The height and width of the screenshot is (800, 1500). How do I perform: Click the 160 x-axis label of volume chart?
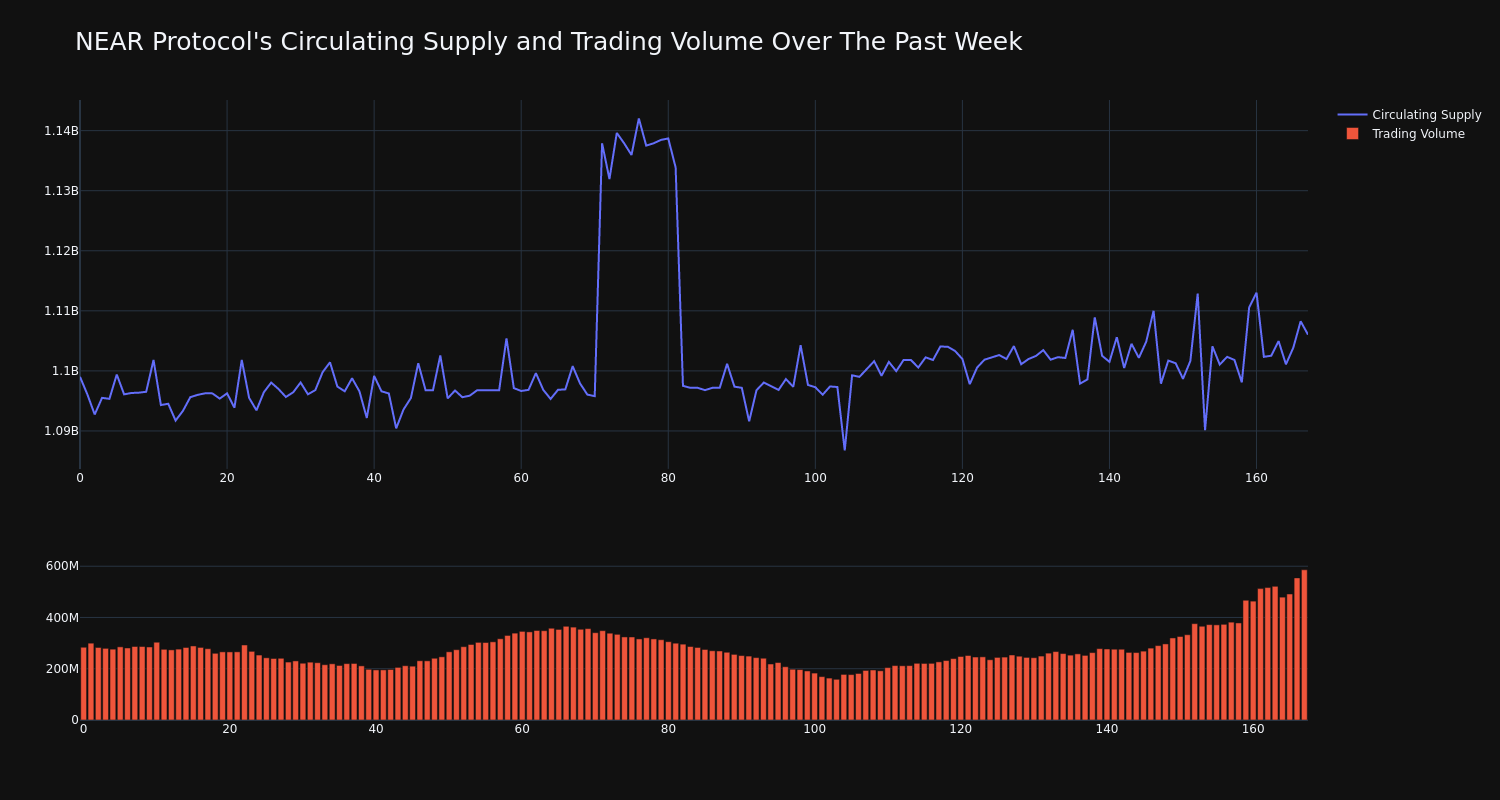coord(1253,729)
